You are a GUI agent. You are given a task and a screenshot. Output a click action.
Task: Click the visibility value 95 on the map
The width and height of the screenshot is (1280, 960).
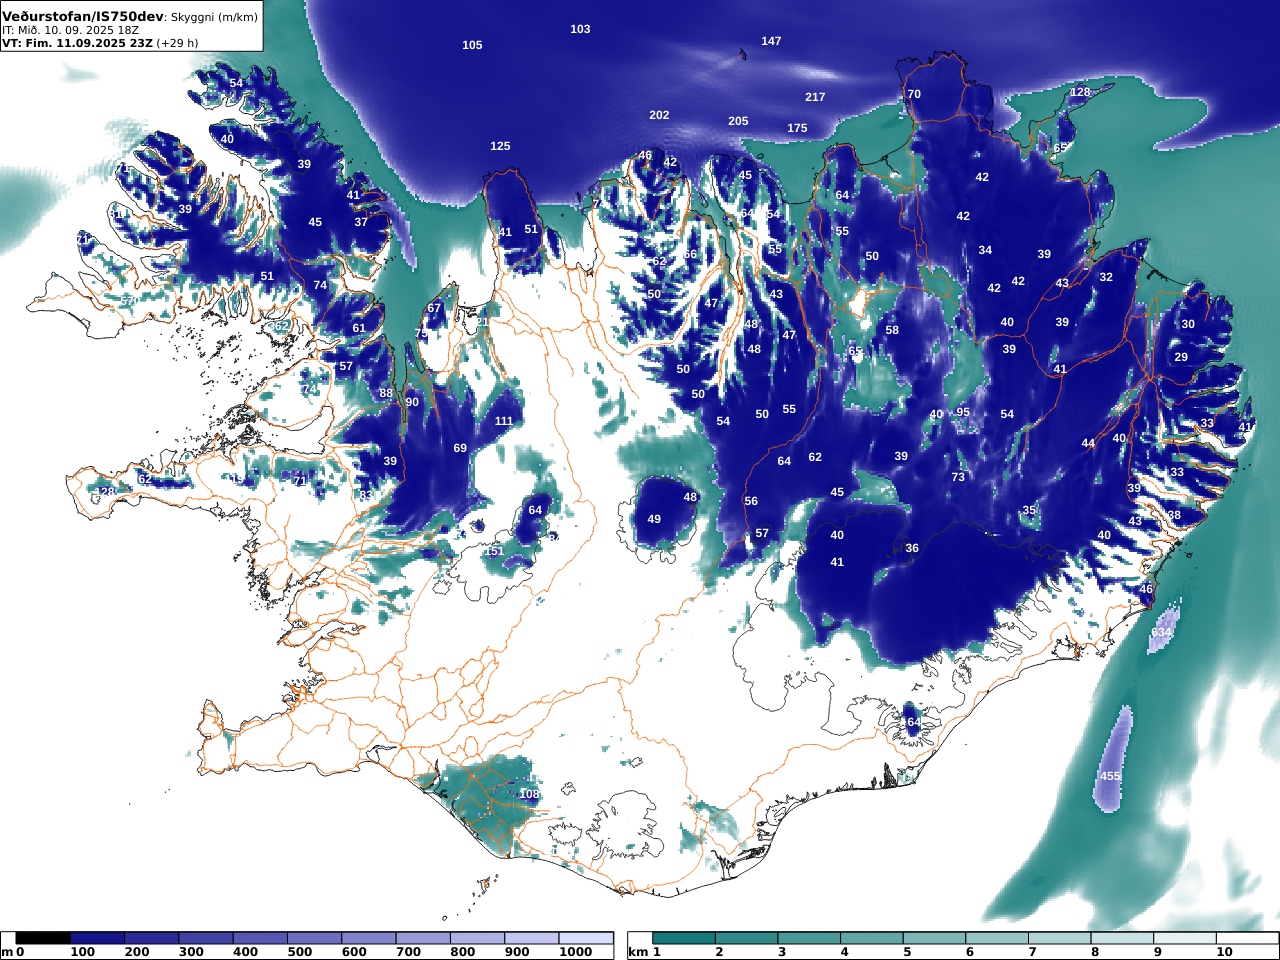pos(963,412)
